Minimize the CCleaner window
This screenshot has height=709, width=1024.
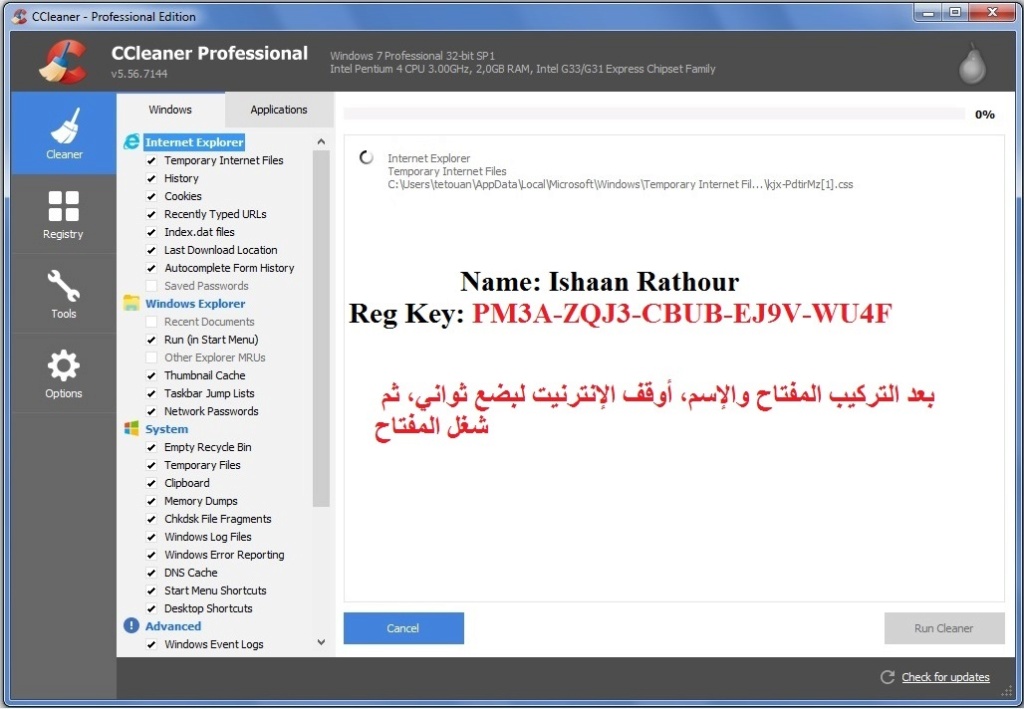tap(927, 12)
